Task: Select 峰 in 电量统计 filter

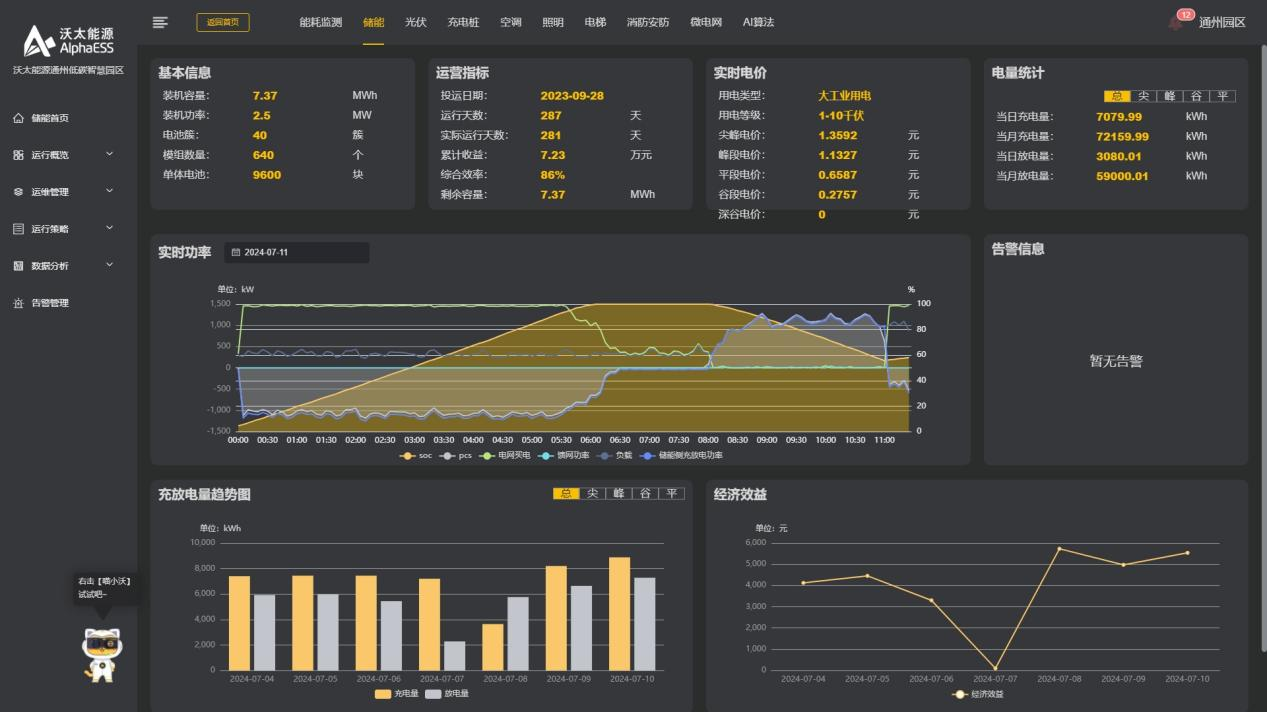Action: (1168, 96)
